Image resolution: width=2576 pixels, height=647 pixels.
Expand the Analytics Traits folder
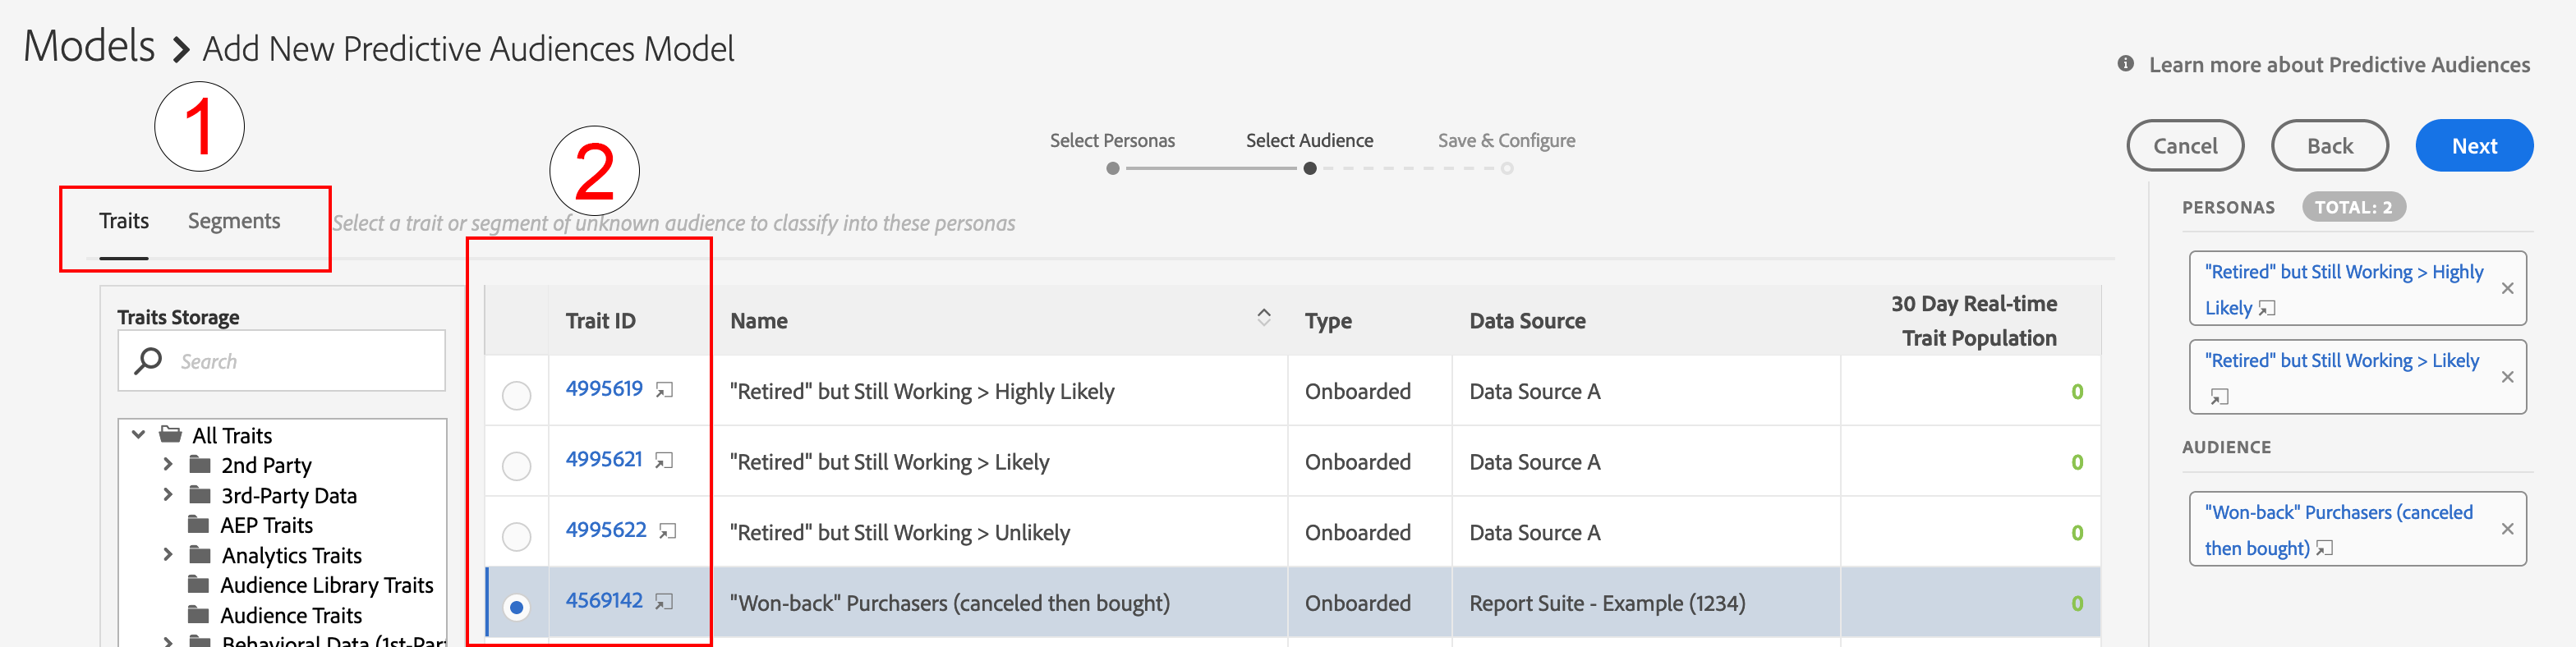(168, 555)
